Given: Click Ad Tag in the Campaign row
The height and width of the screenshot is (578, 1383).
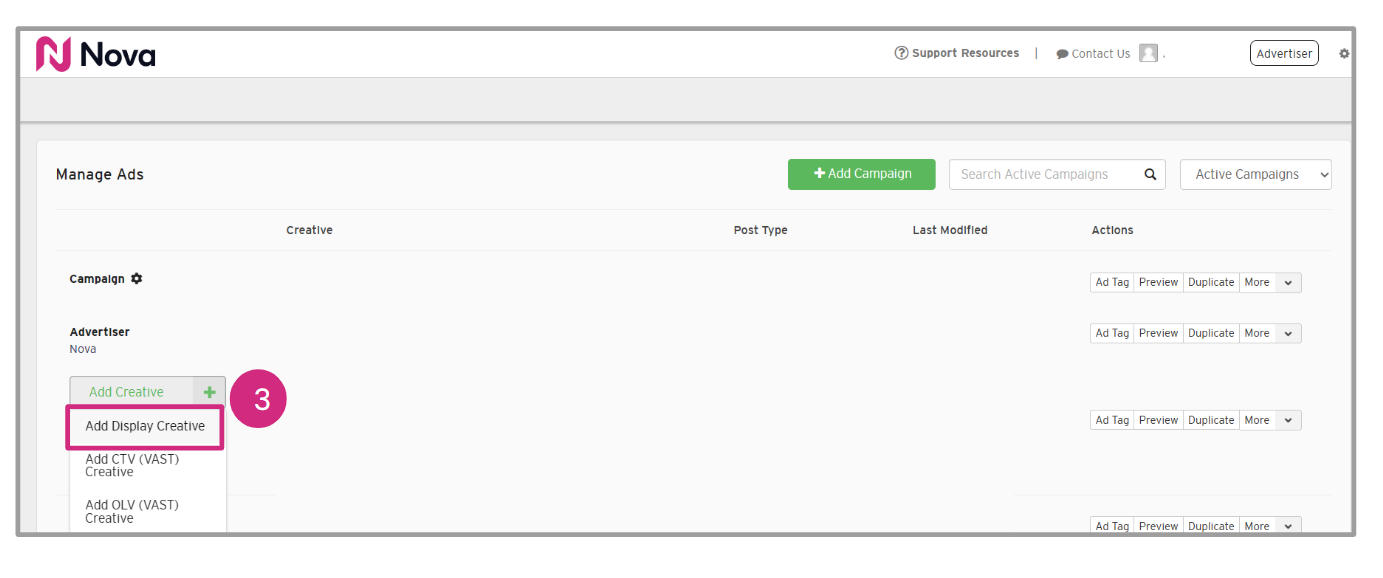Looking at the screenshot, I should pos(1112,283).
